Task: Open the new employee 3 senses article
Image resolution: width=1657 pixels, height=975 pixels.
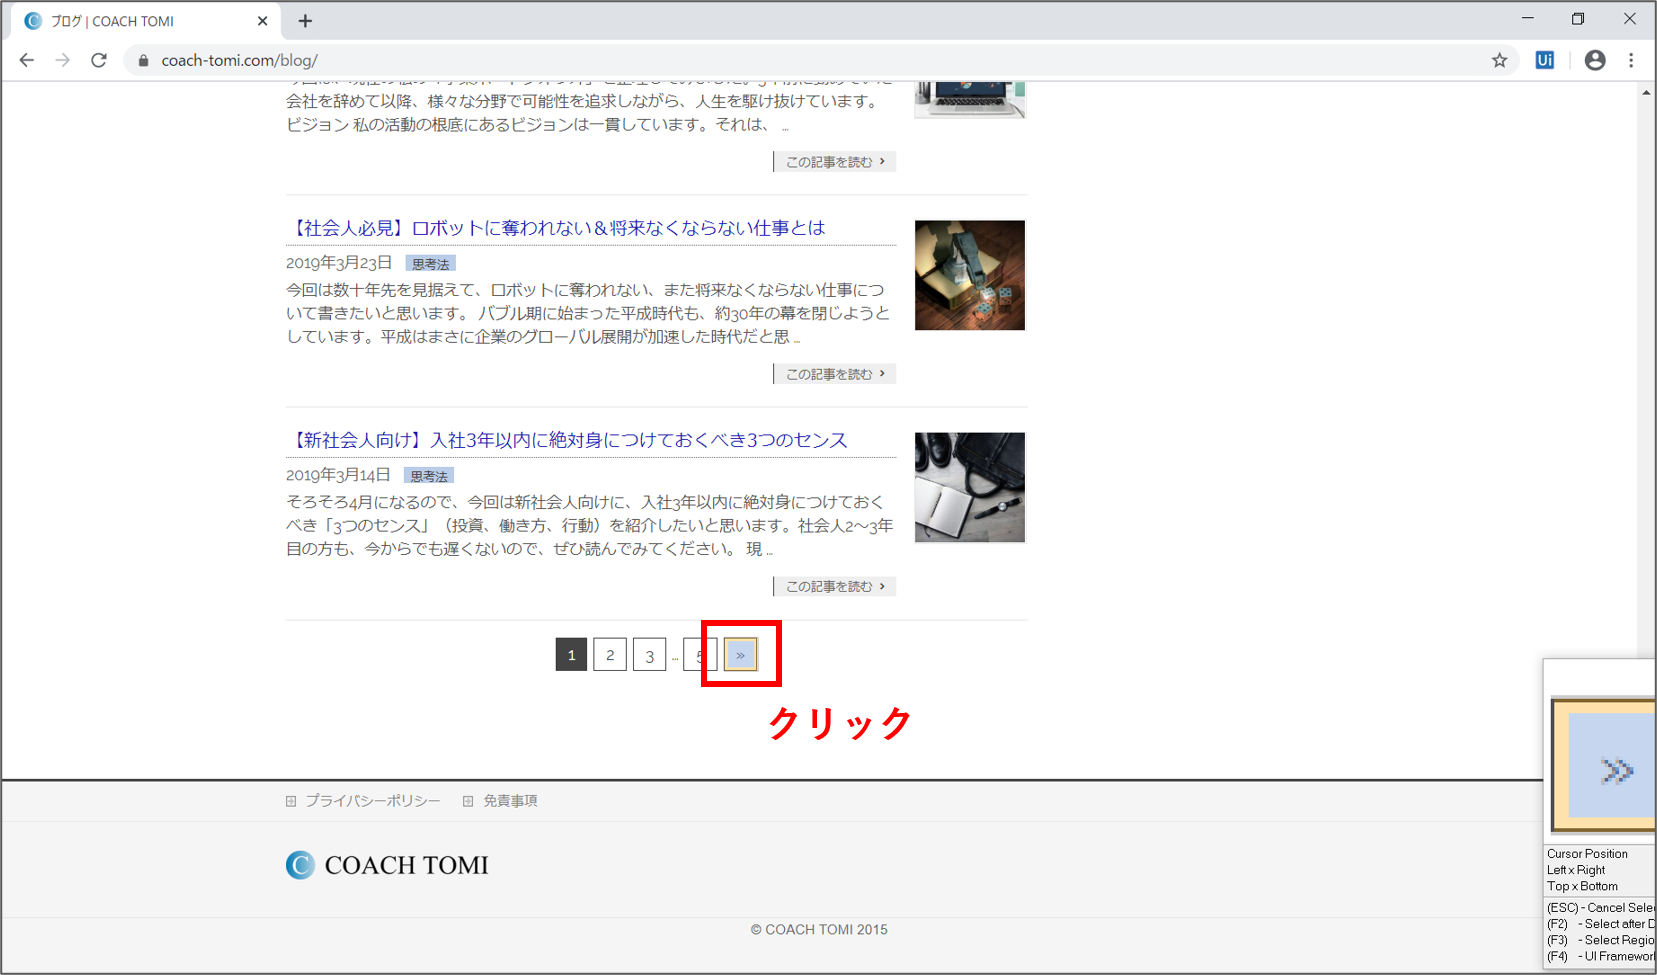Action: tap(568, 440)
